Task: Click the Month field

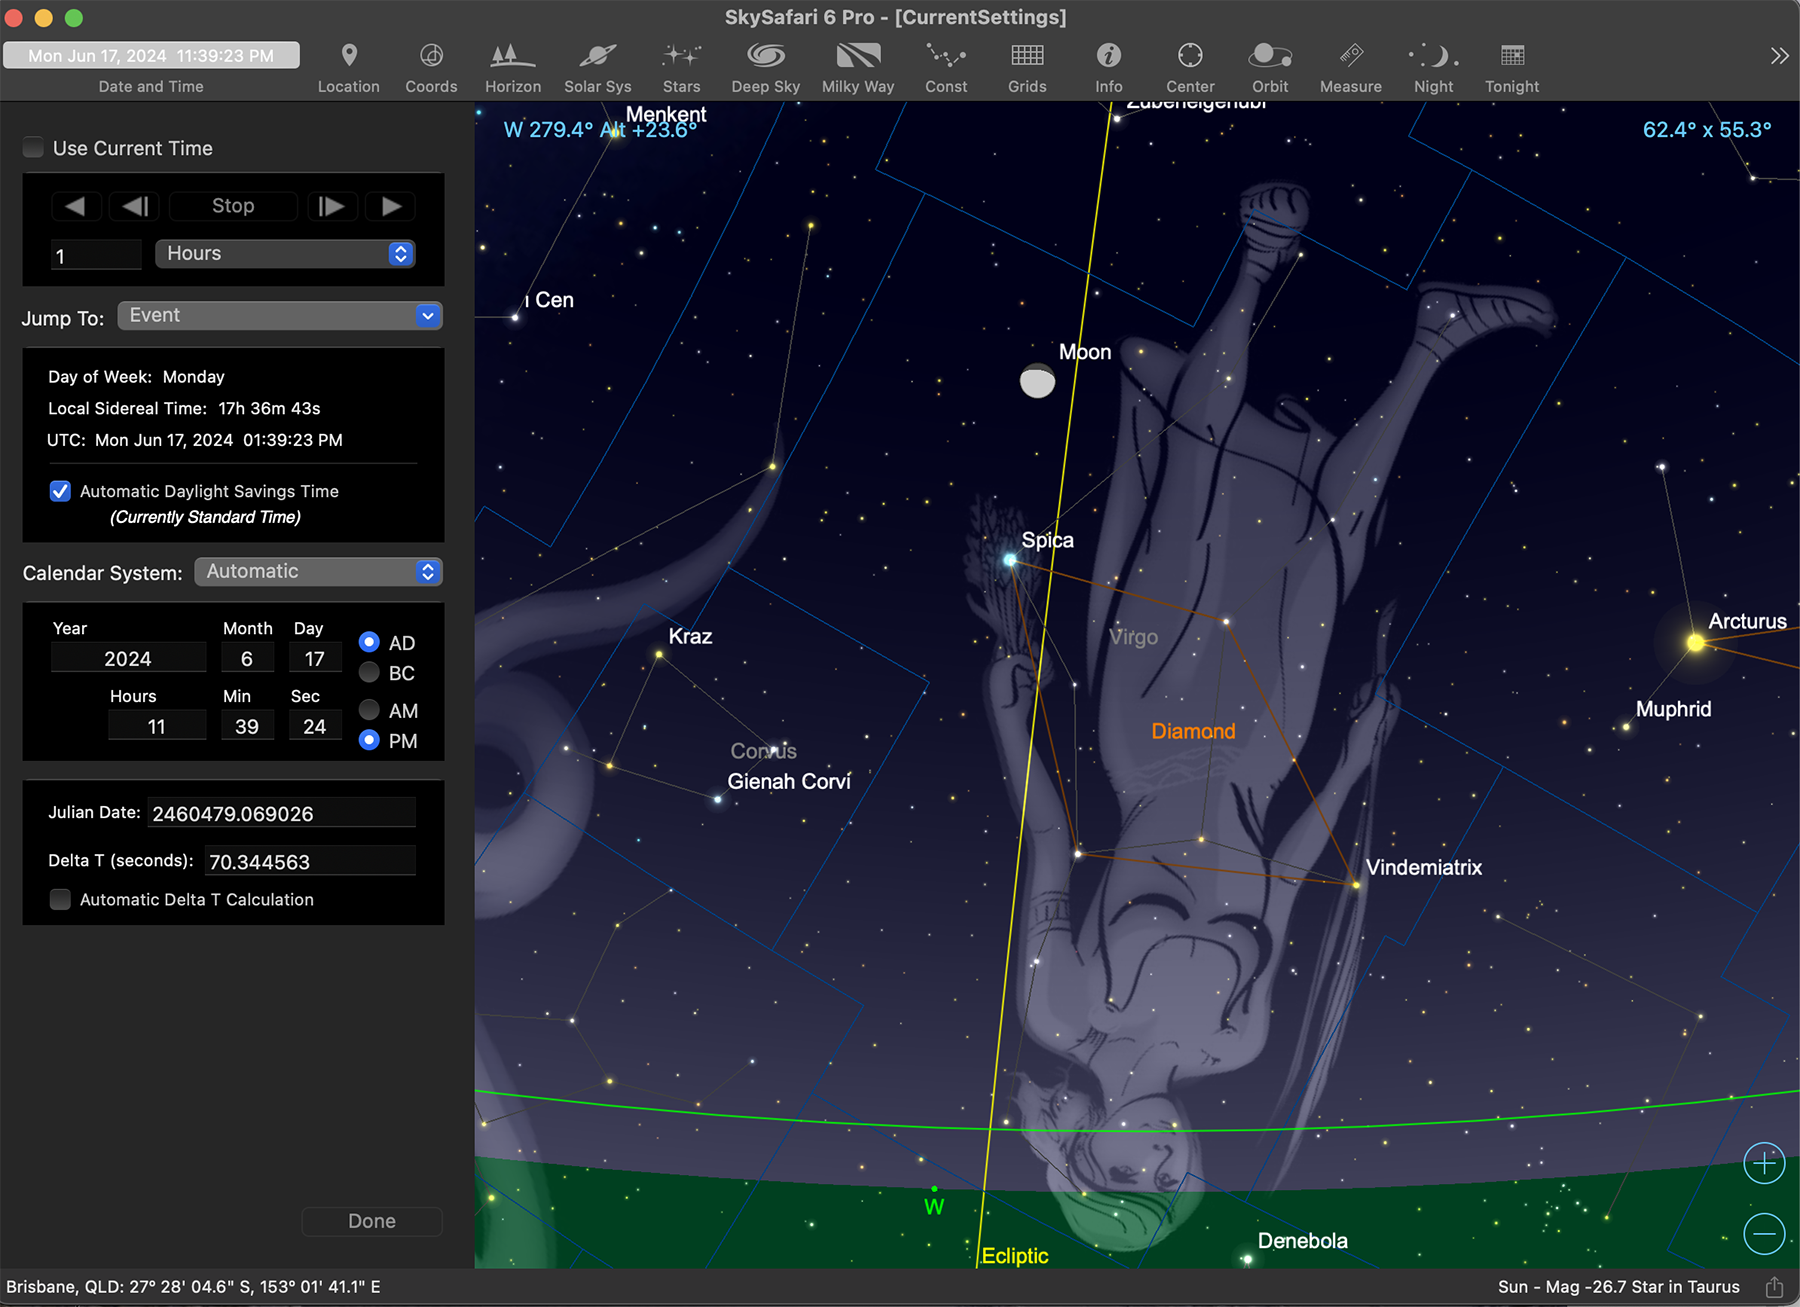Action: pyautogui.click(x=247, y=658)
